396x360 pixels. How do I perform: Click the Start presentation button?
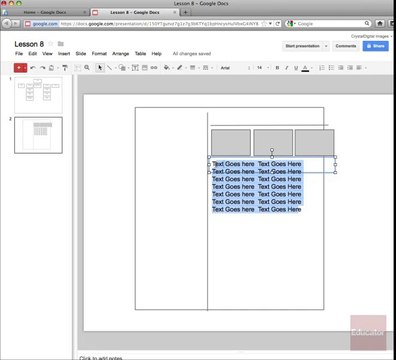(302, 46)
